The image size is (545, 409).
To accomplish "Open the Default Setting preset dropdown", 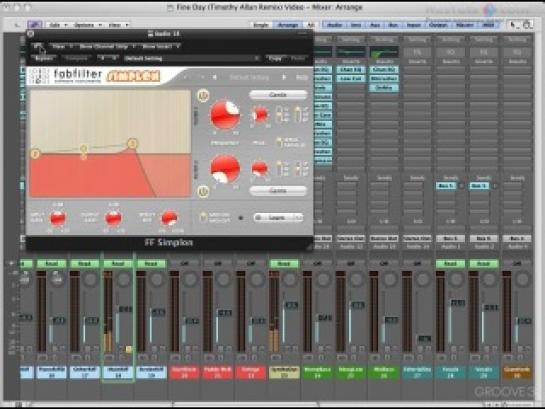I will pyautogui.click(x=192, y=58).
